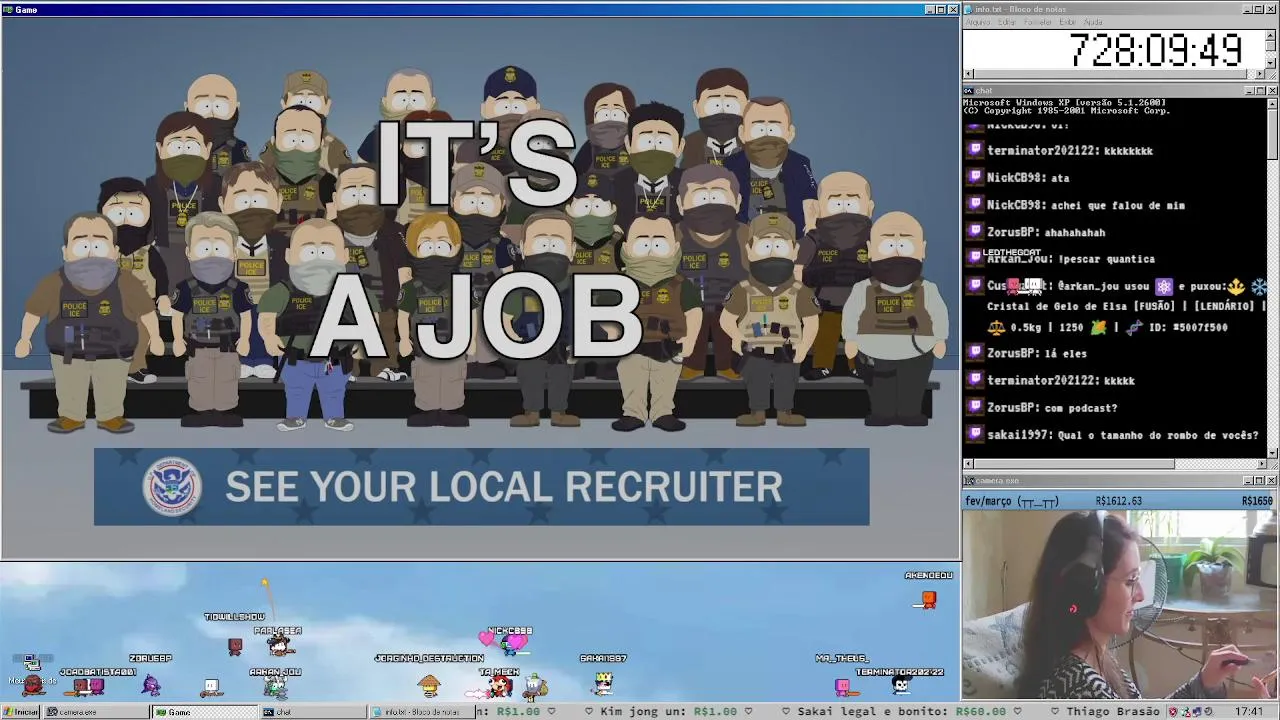Click NICKCB98 avatar with pink hearts
1280x720 pixels.
click(x=510, y=643)
